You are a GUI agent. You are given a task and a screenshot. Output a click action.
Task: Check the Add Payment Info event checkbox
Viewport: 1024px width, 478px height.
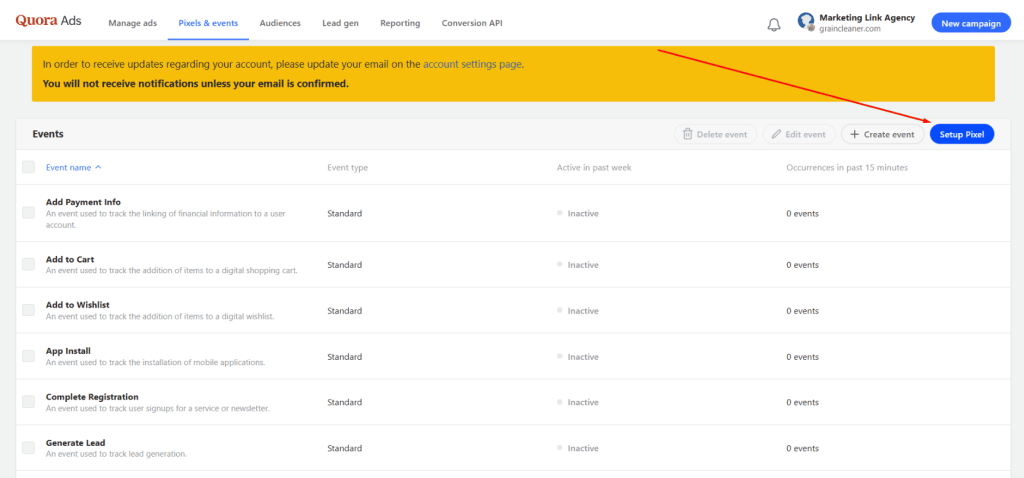pos(28,213)
